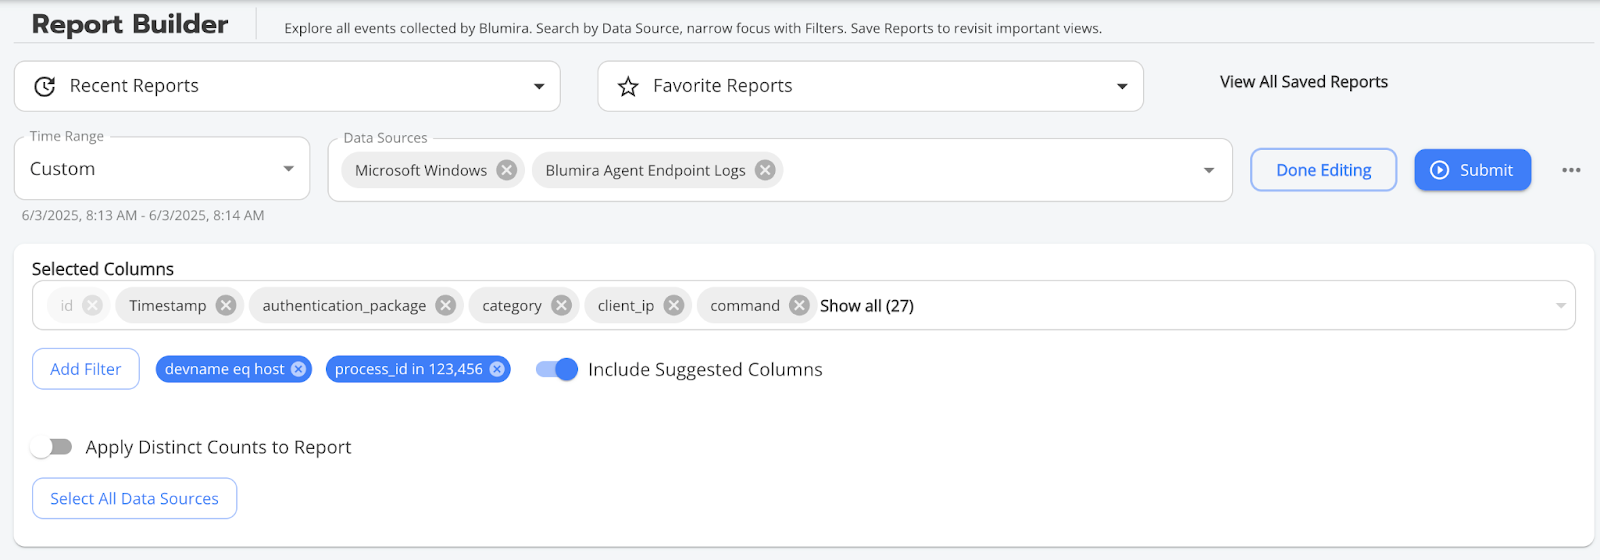1600x560 pixels.
Task: Click Show all (27) columns
Action: (867, 306)
